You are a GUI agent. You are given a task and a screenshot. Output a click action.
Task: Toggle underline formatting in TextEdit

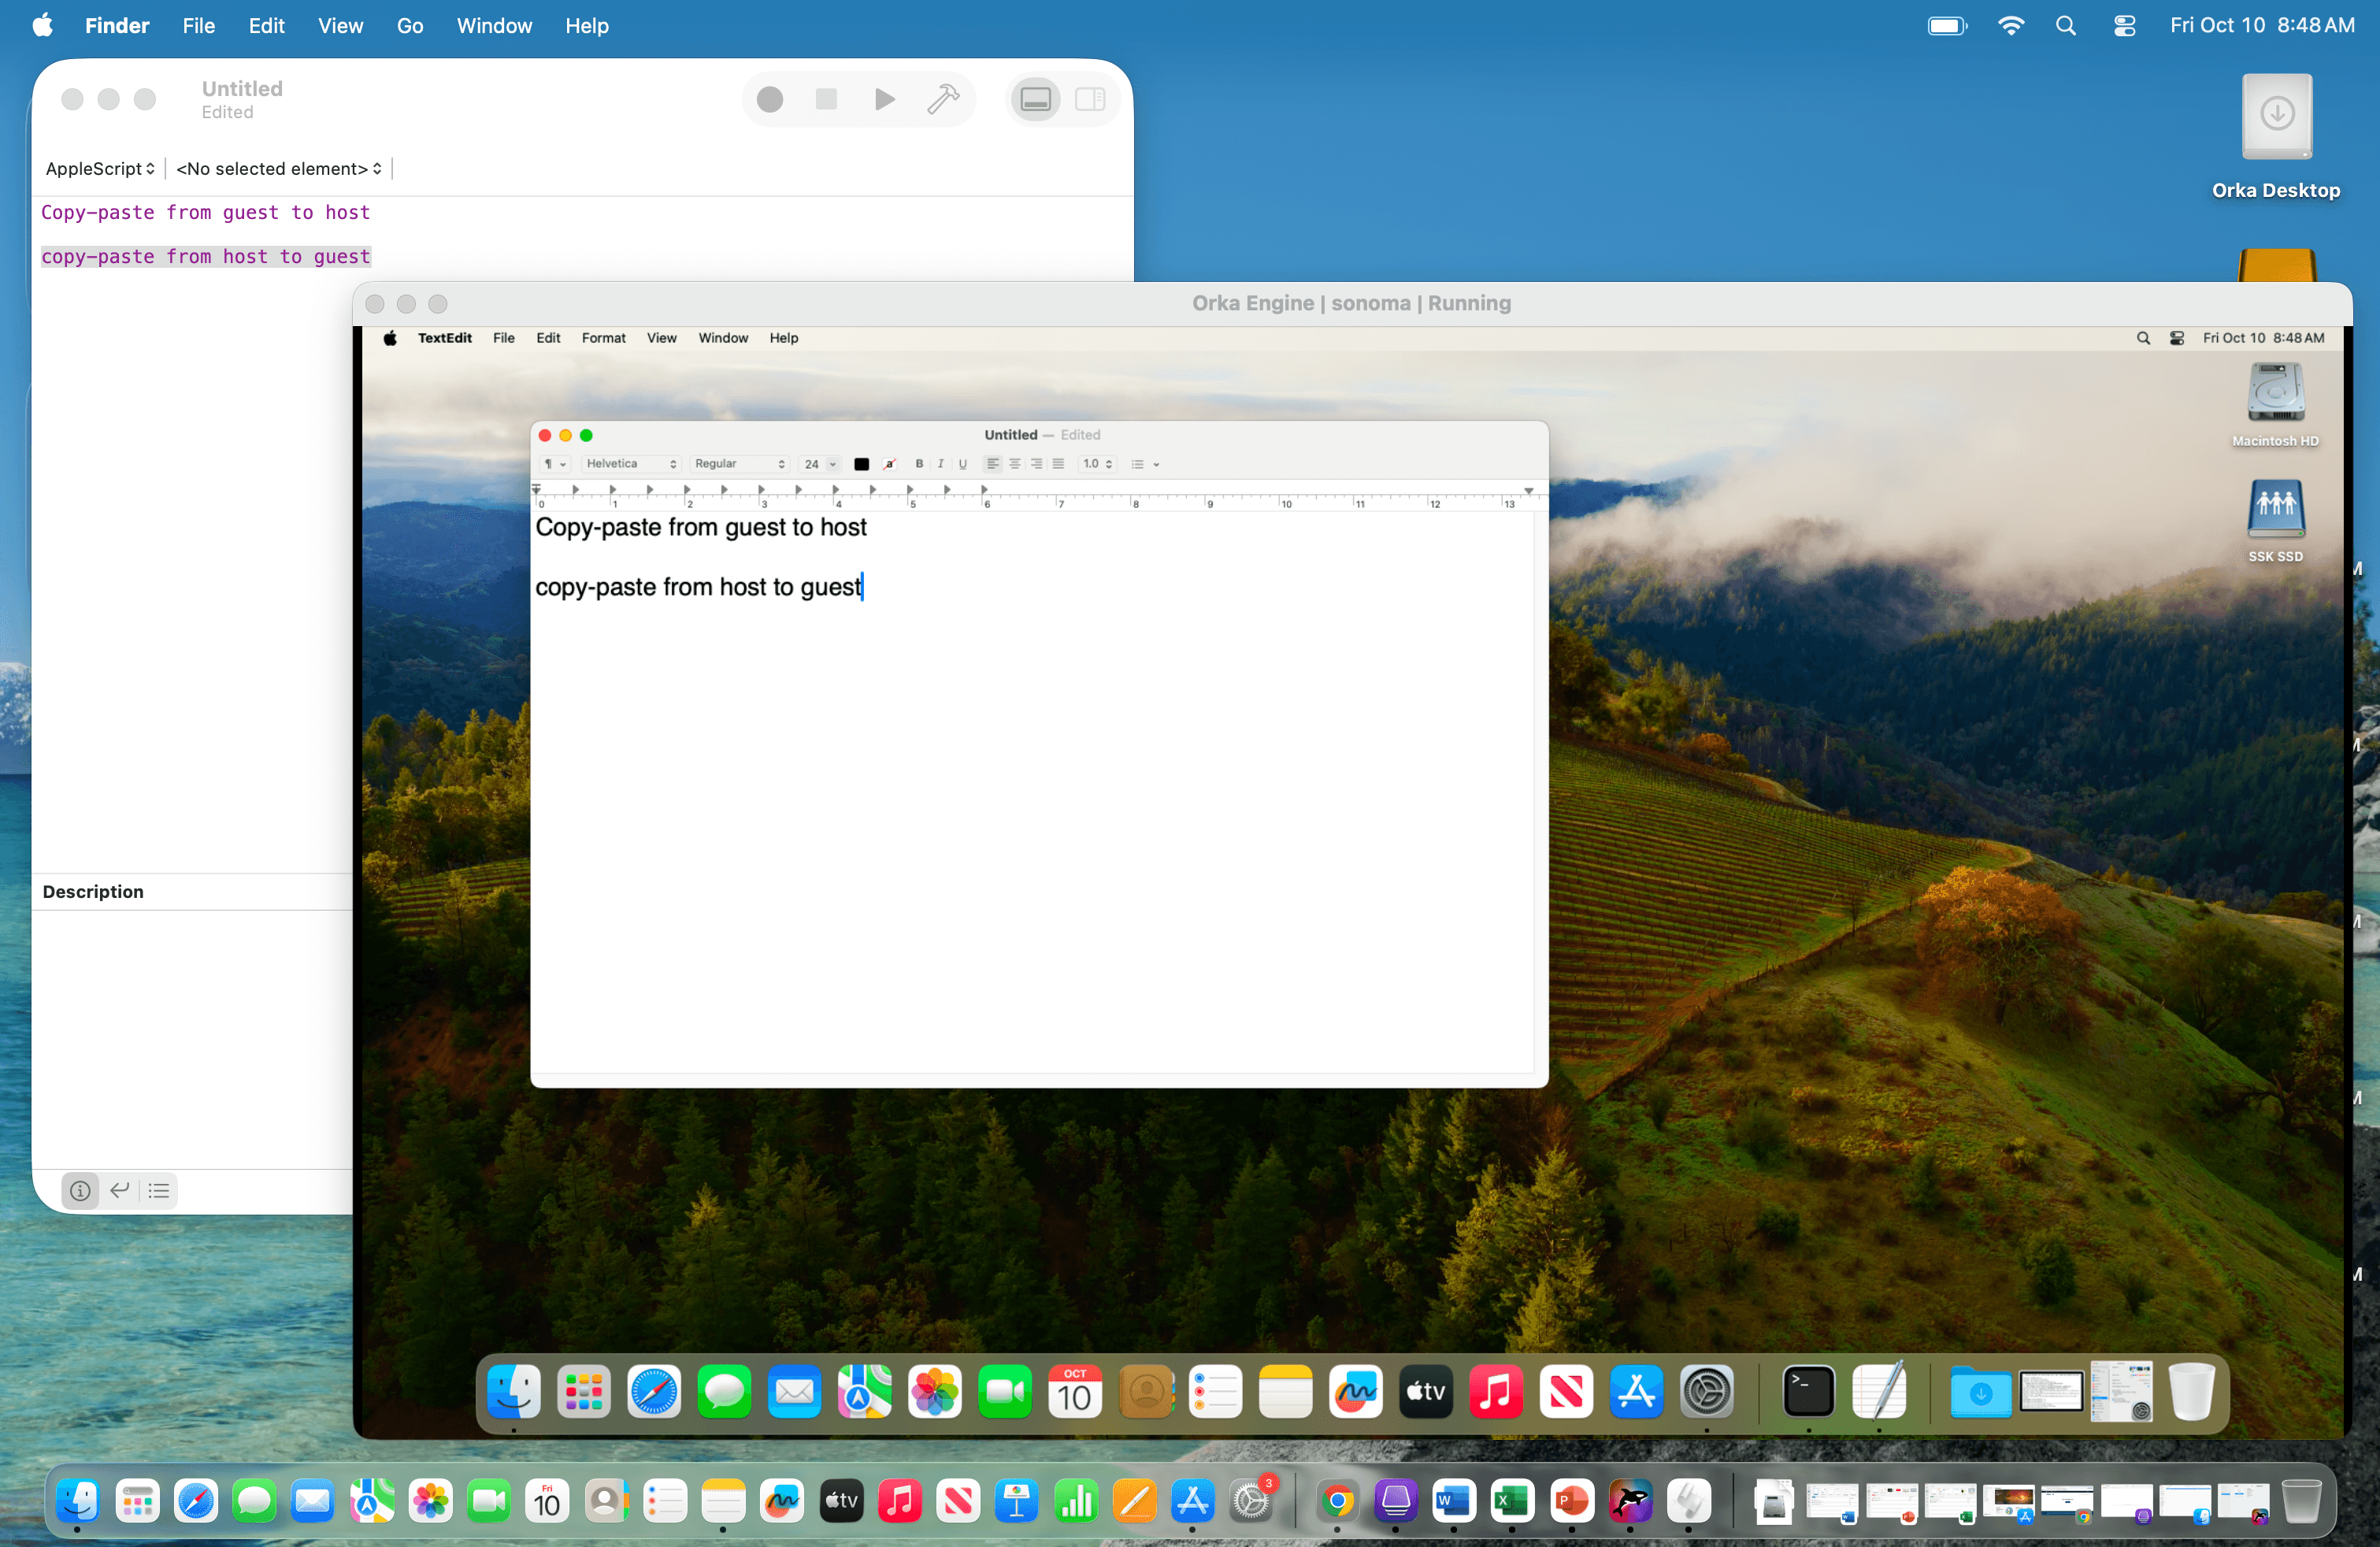point(962,464)
